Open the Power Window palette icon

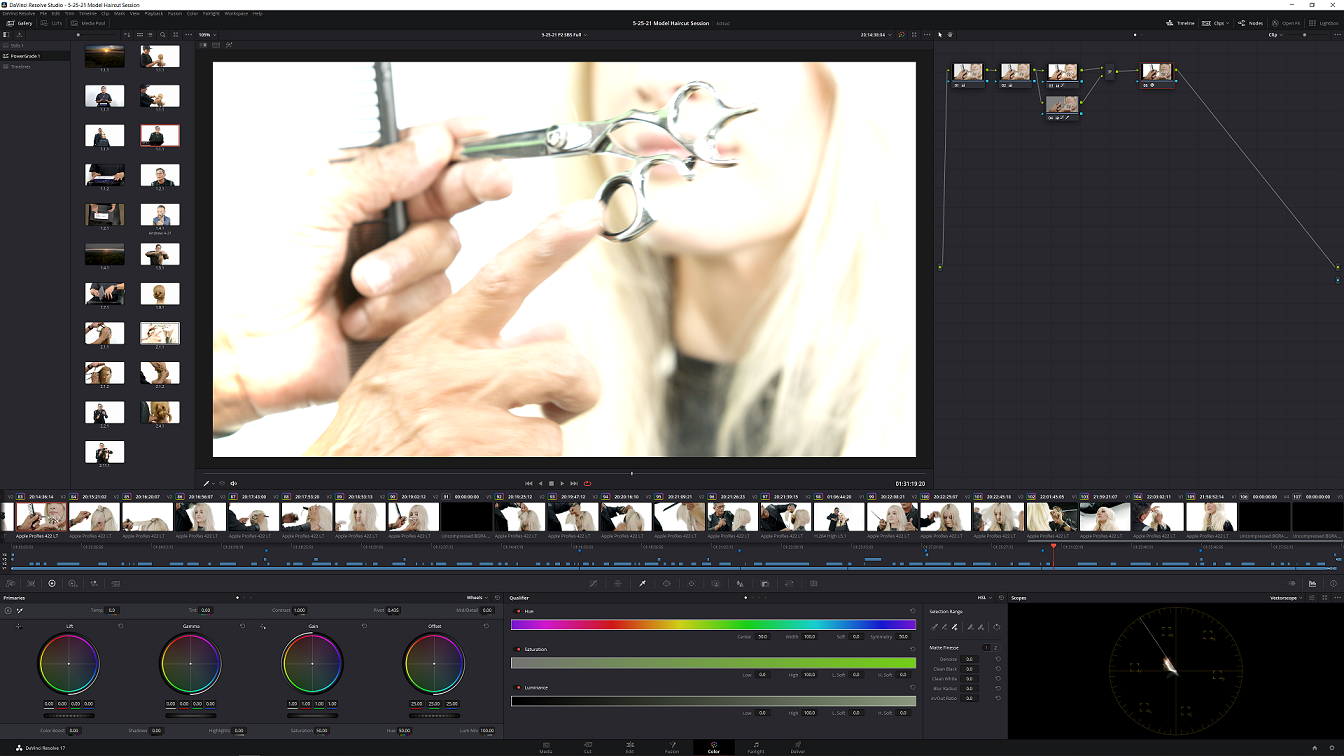(x=666, y=583)
